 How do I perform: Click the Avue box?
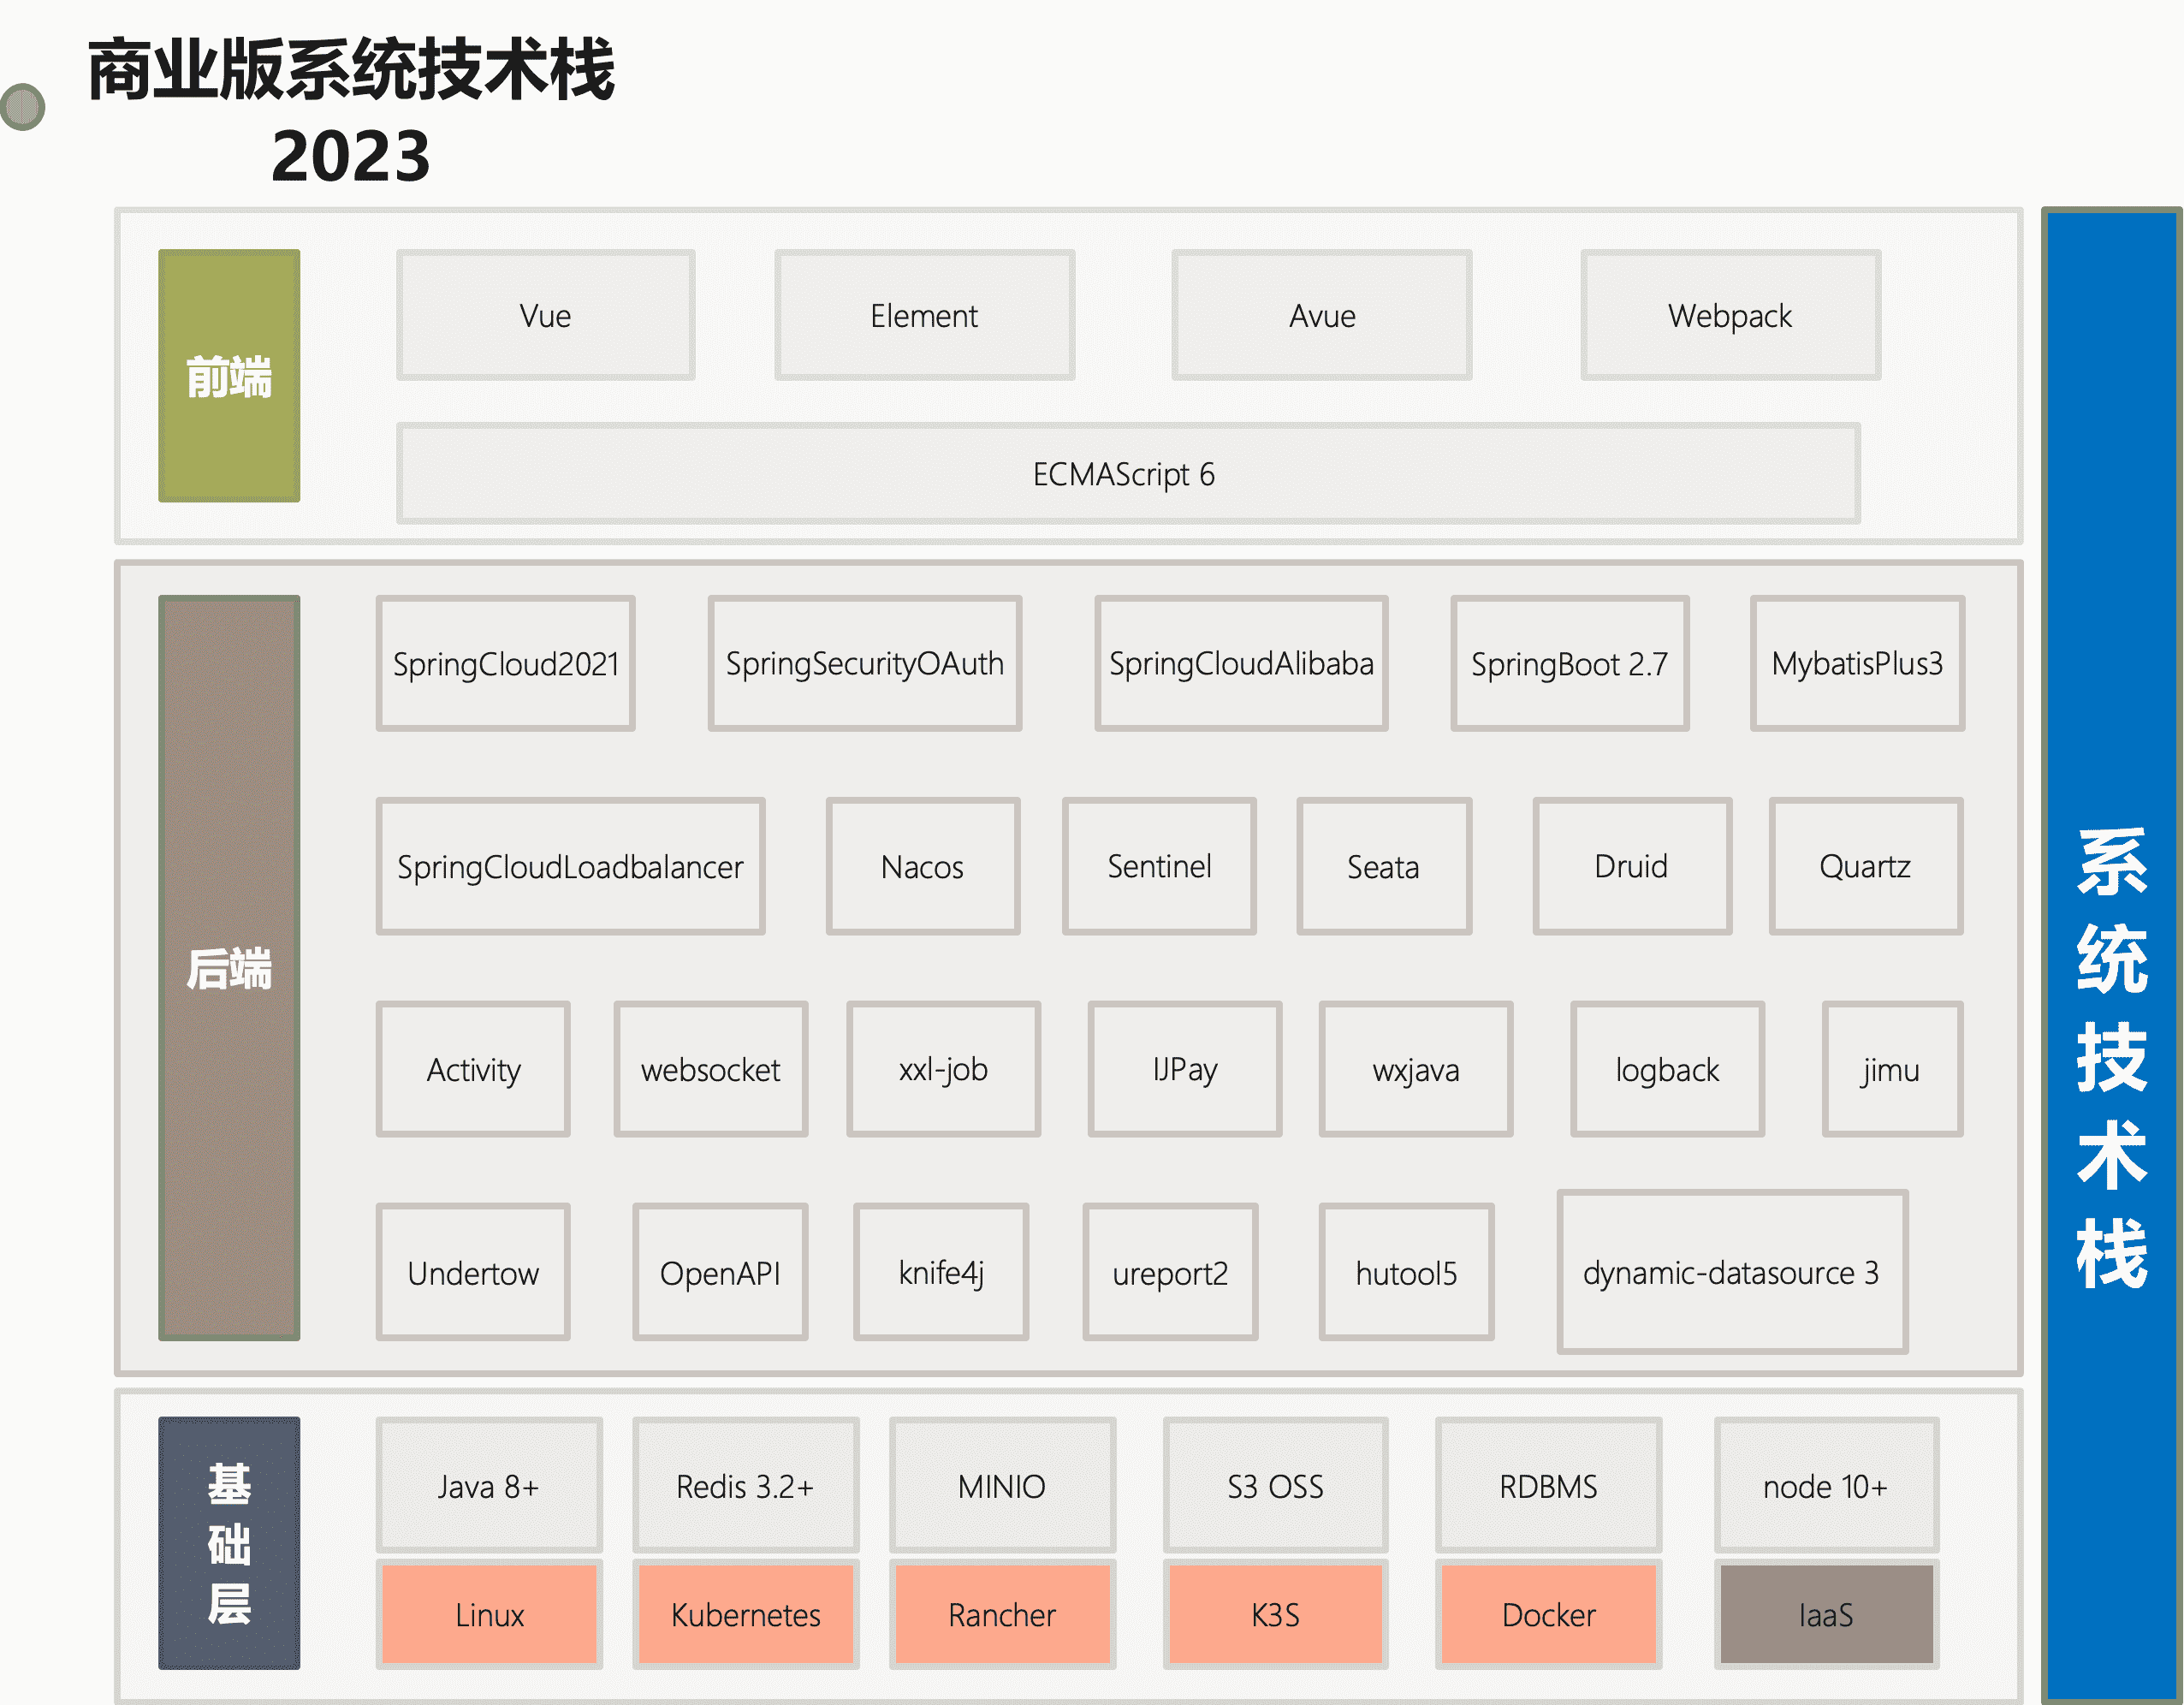click(1322, 315)
